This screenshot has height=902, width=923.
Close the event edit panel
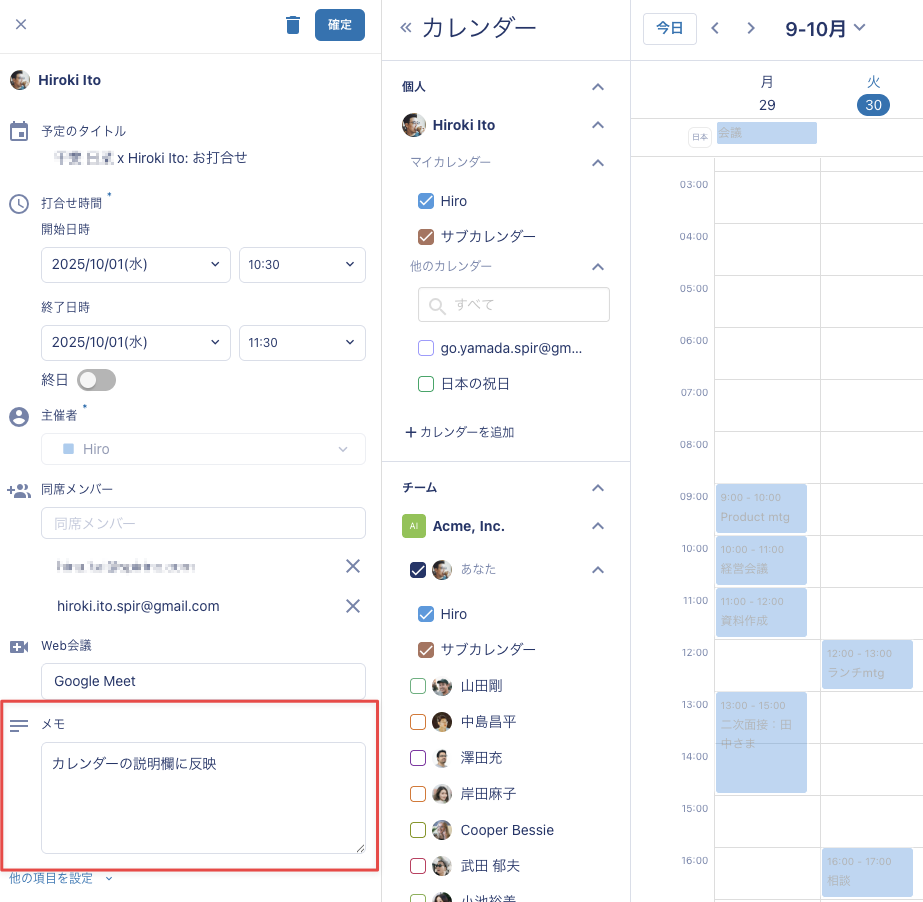21,24
